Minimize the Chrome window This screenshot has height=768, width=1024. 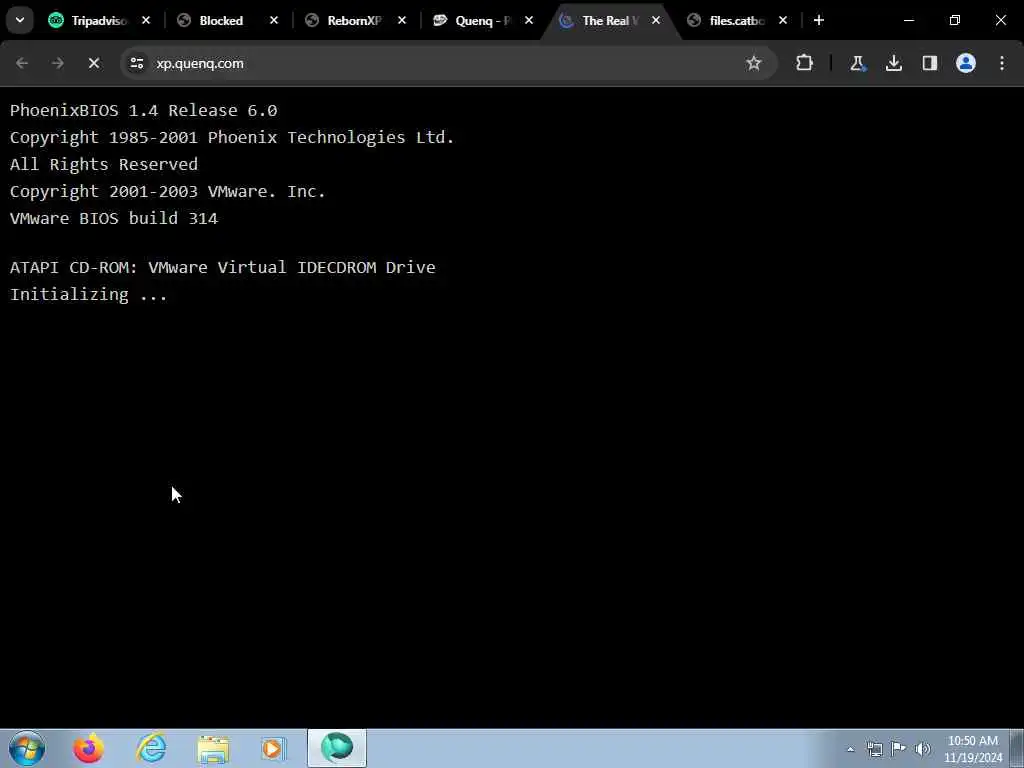pyautogui.click(x=908, y=20)
